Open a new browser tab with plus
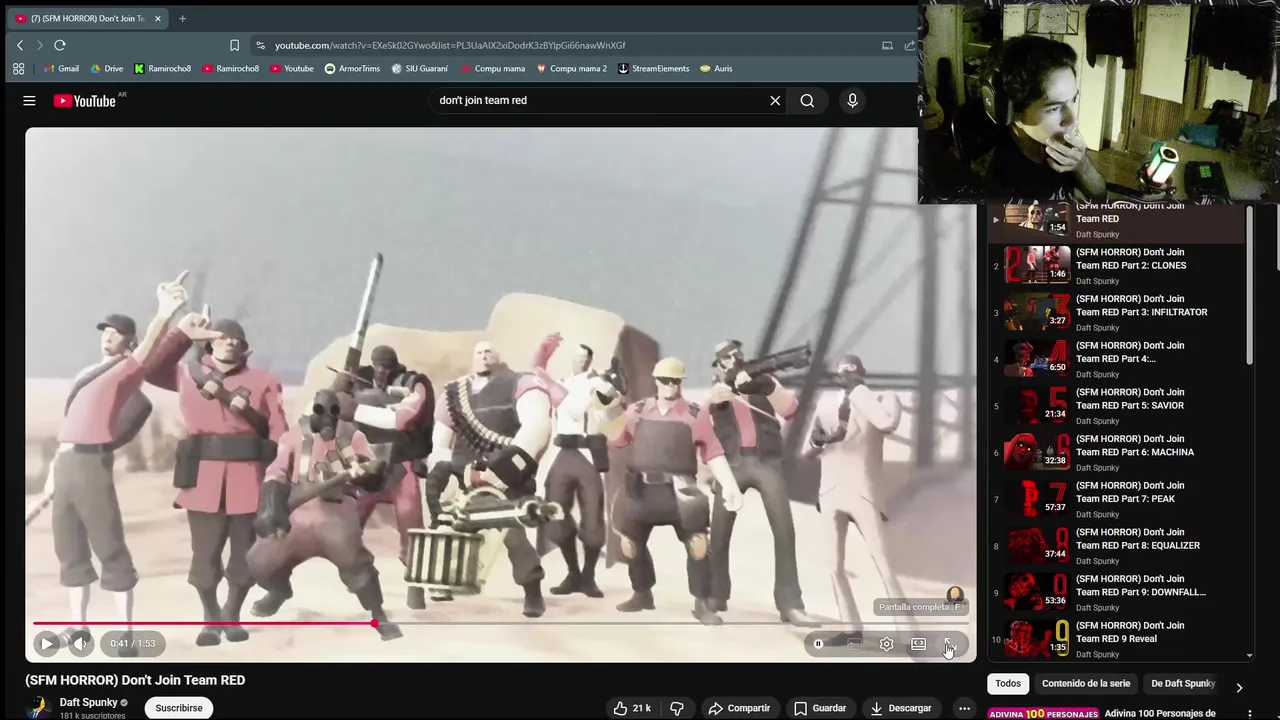This screenshot has width=1280, height=720. 182,18
